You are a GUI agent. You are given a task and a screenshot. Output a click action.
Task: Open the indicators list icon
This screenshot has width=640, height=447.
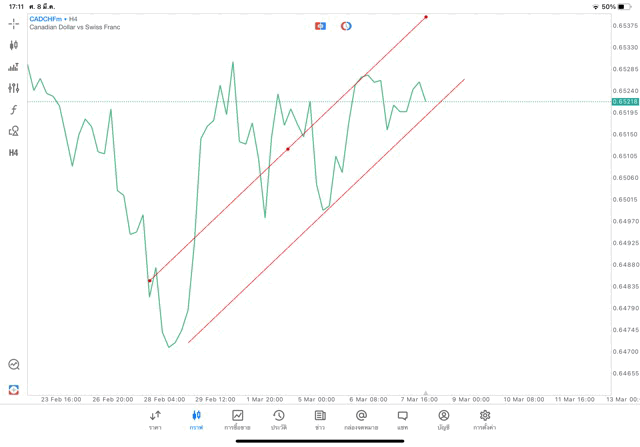(x=14, y=67)
